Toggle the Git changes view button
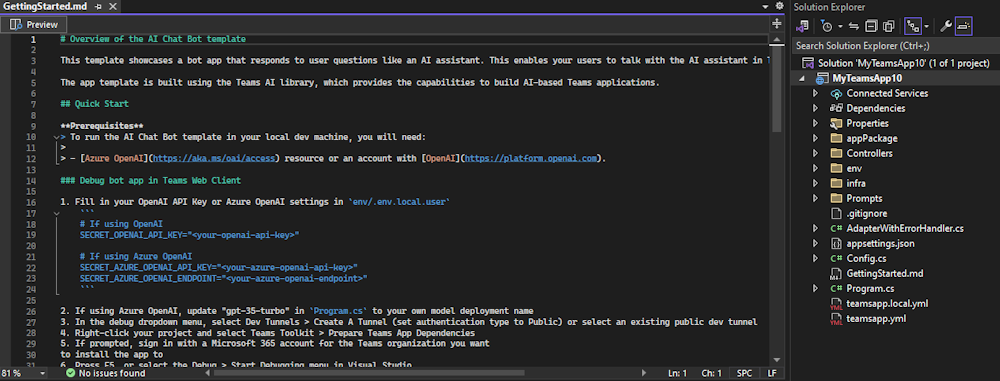Screen dimensions: 1000x381 913,26
